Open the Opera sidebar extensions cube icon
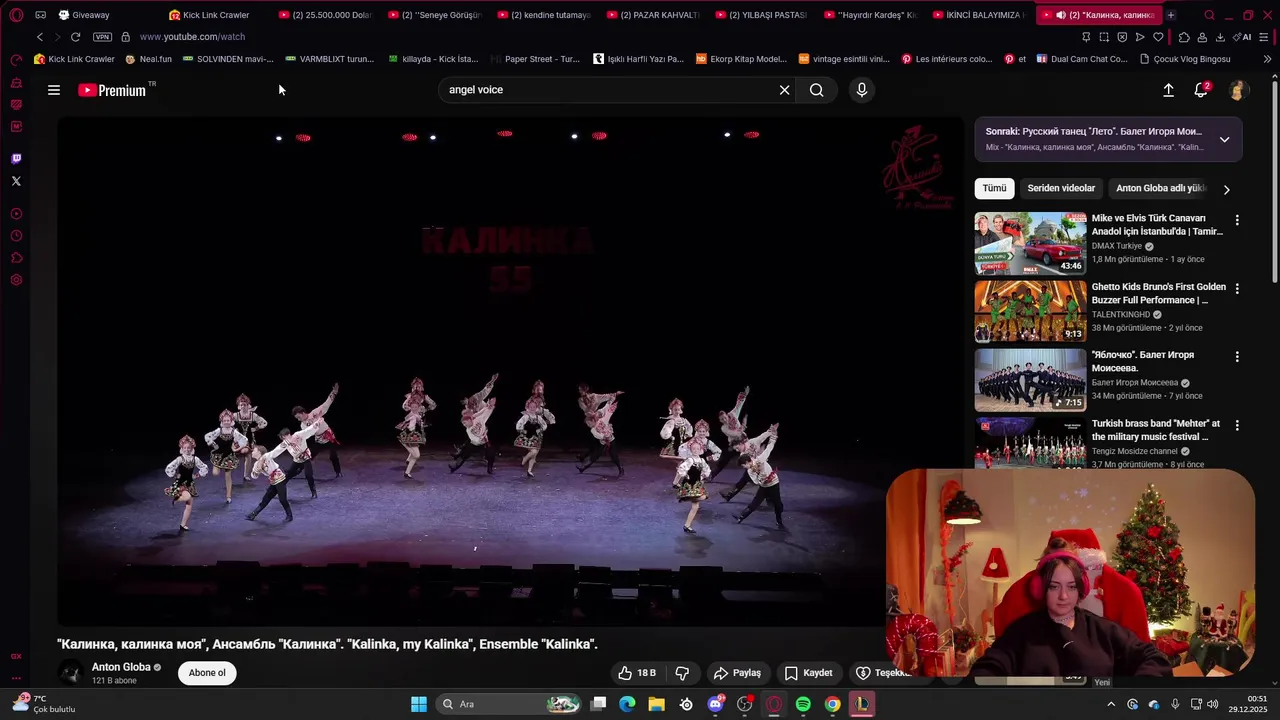This screenshot has width=1280, height=720. coord(16,258)
